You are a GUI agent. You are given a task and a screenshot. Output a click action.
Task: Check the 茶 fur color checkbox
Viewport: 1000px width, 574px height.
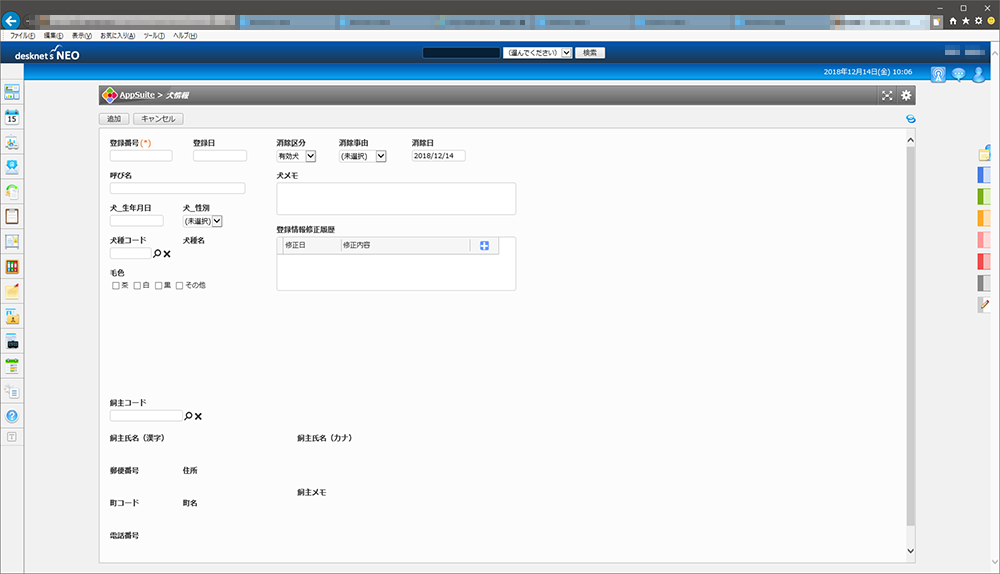[116, 286]
